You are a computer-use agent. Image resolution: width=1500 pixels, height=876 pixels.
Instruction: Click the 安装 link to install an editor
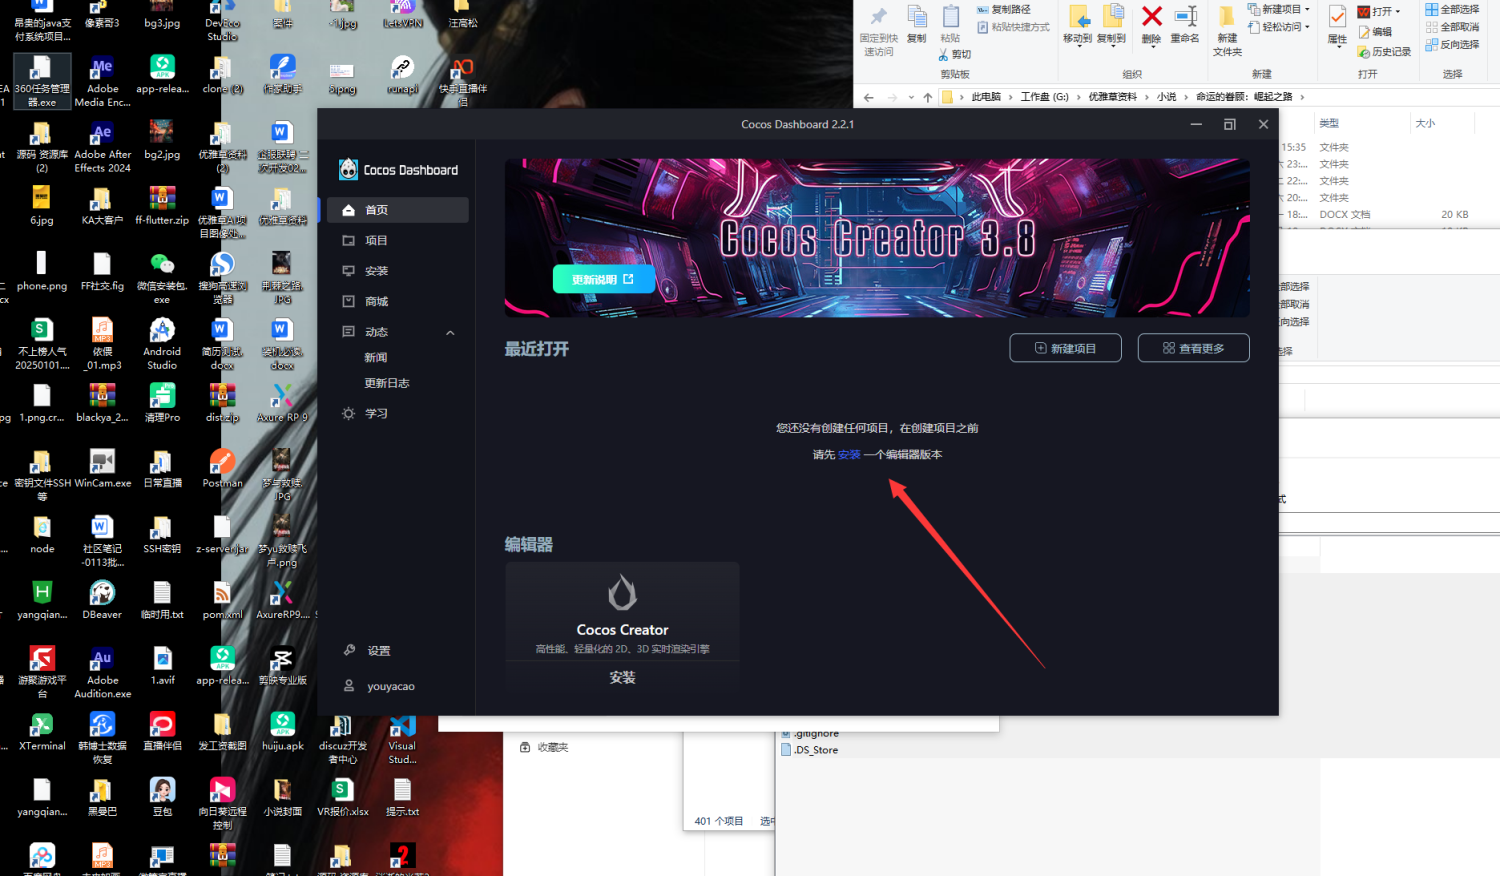tap(847, 453)
